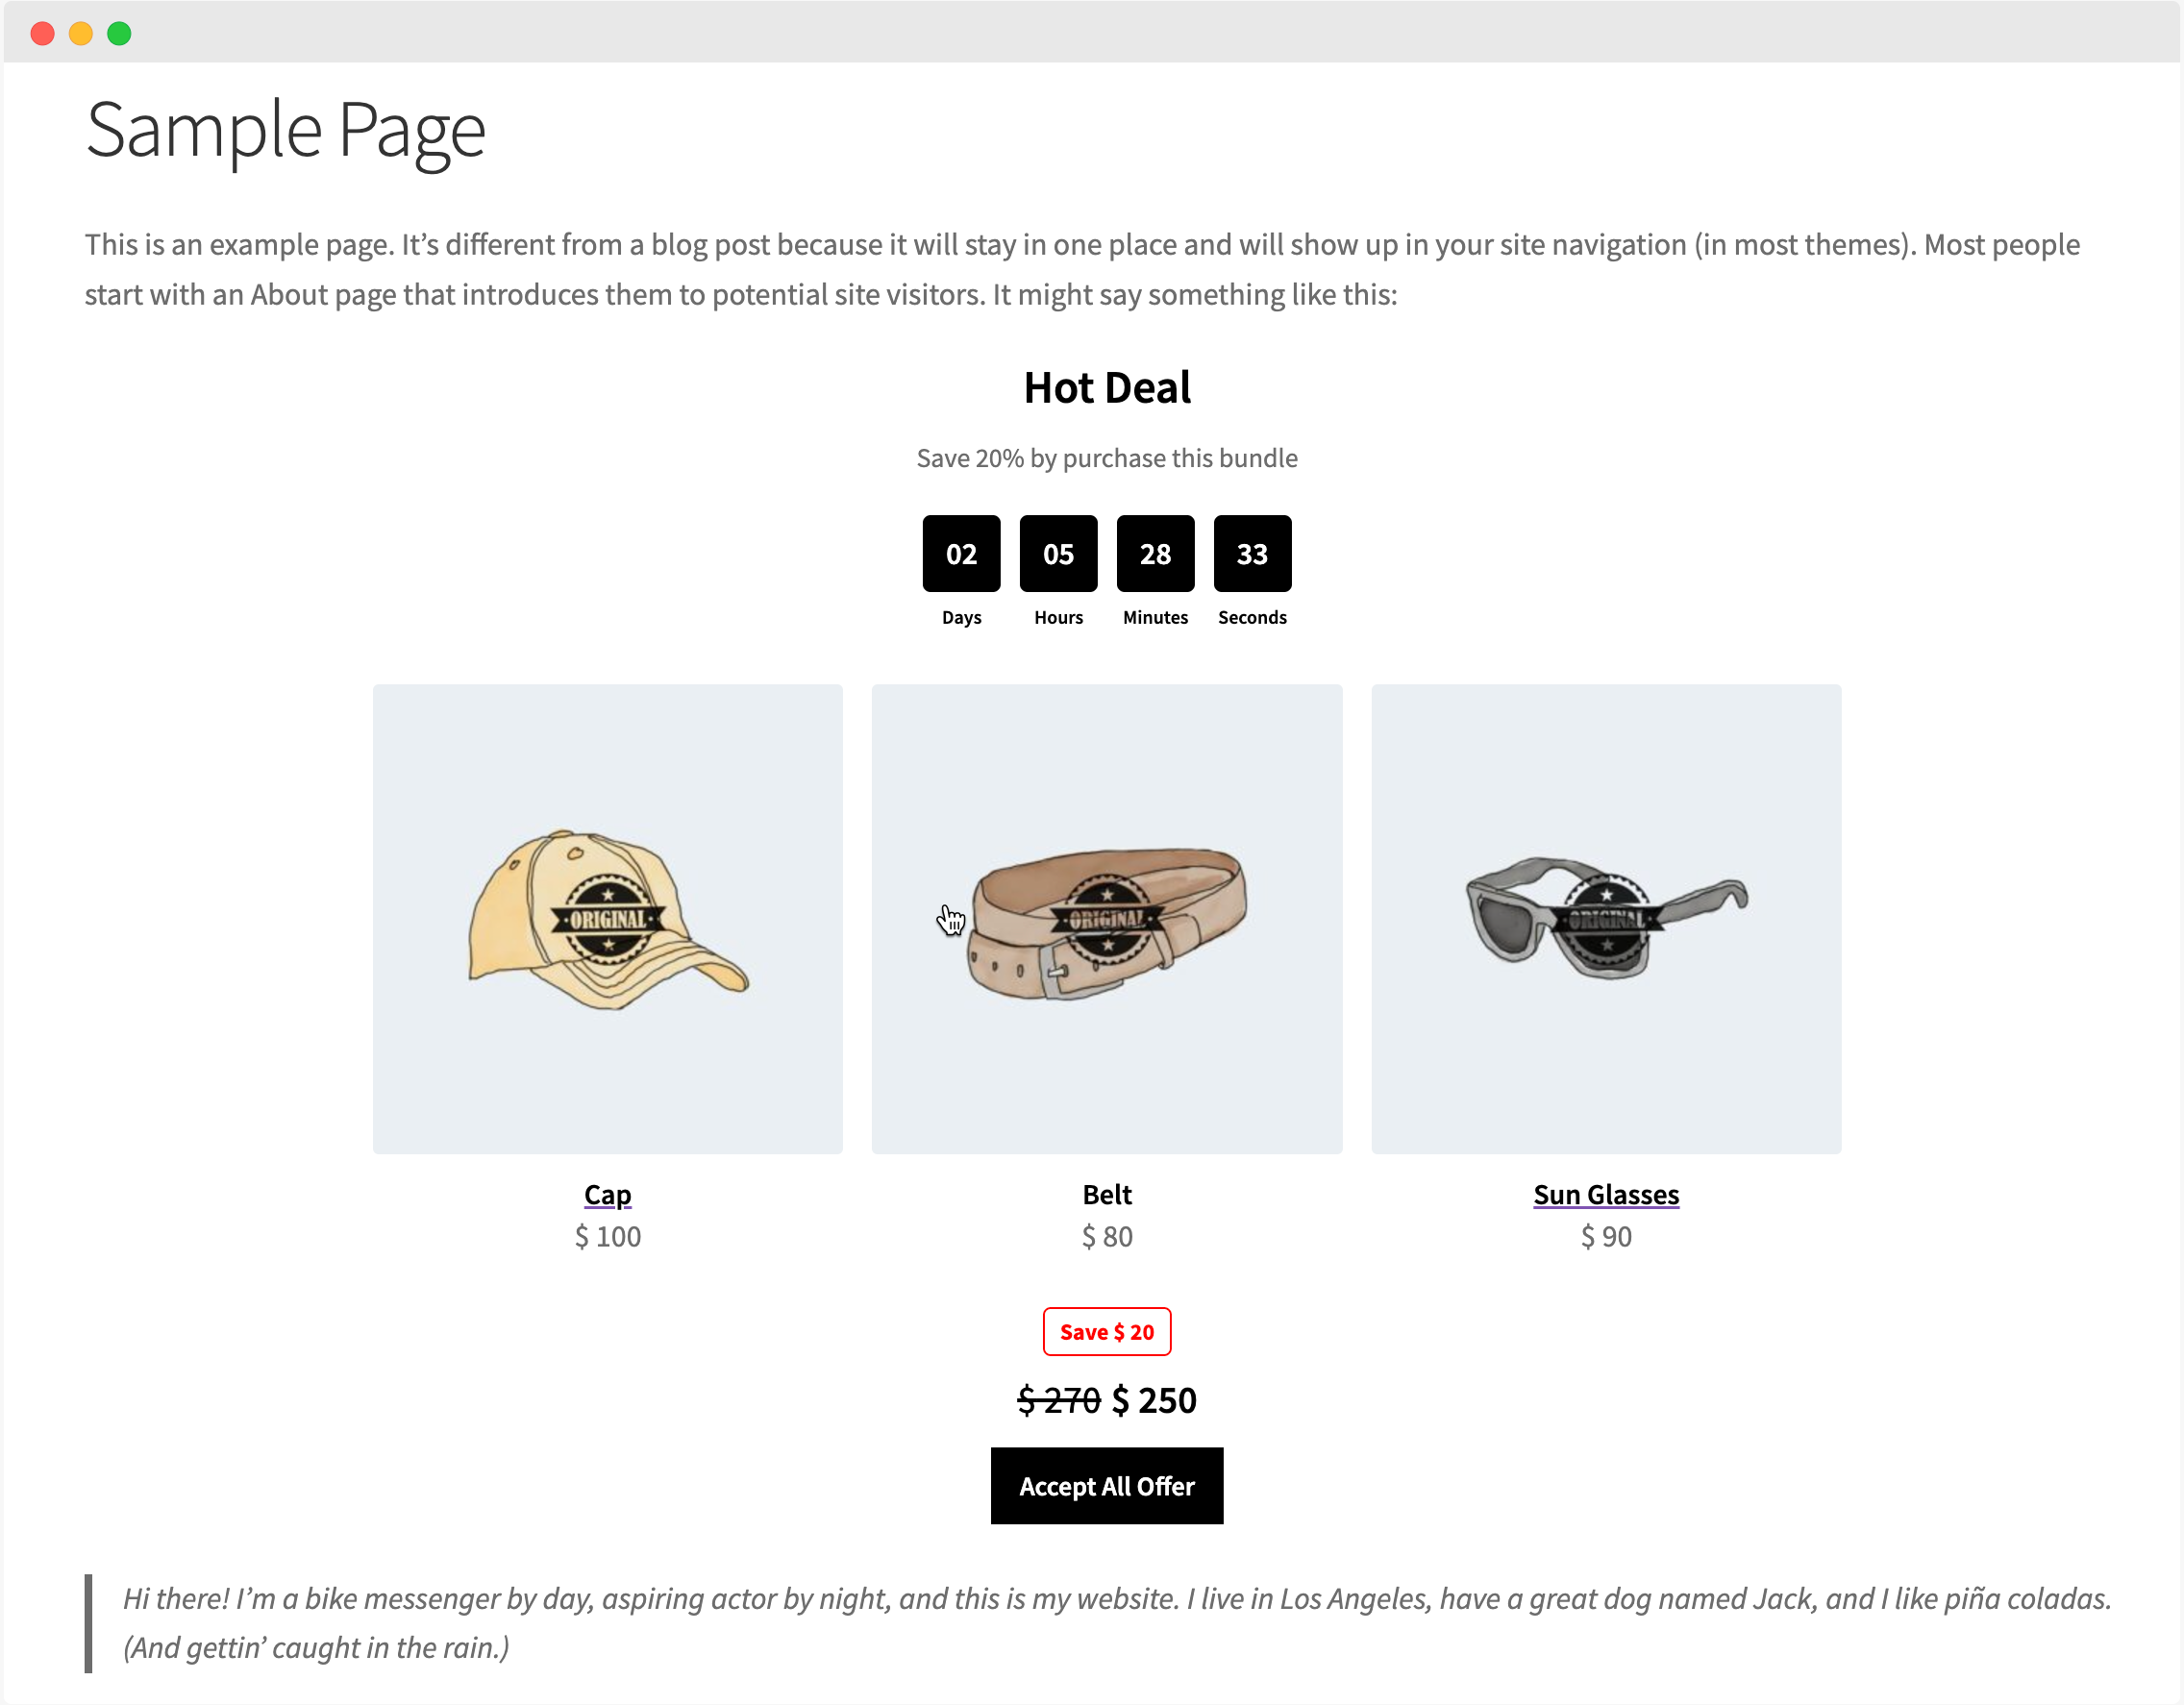Screen dimensions: 2184x1705
Task: Click the red window close button
Action: tap(42, 34)
